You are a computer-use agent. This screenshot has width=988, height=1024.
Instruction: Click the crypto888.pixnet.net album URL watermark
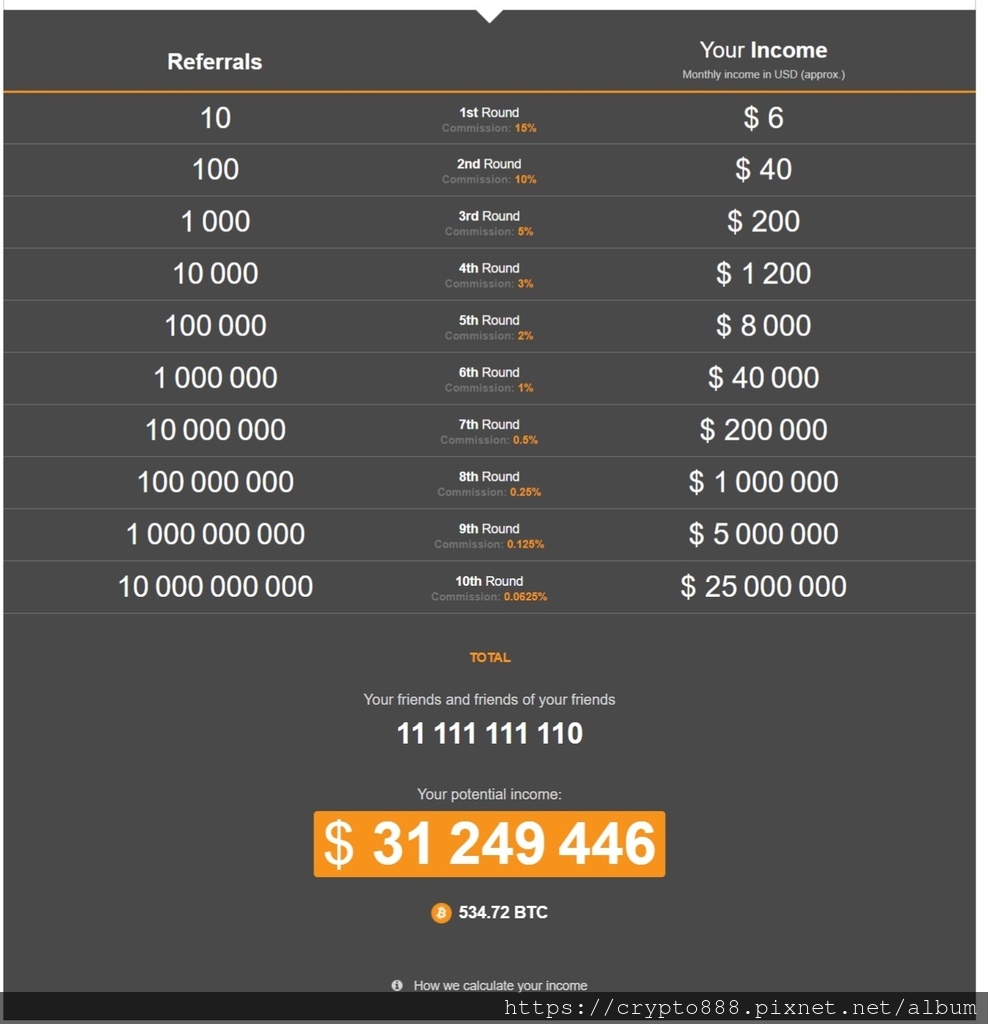pyautogui.click(x=740, y=1008)
